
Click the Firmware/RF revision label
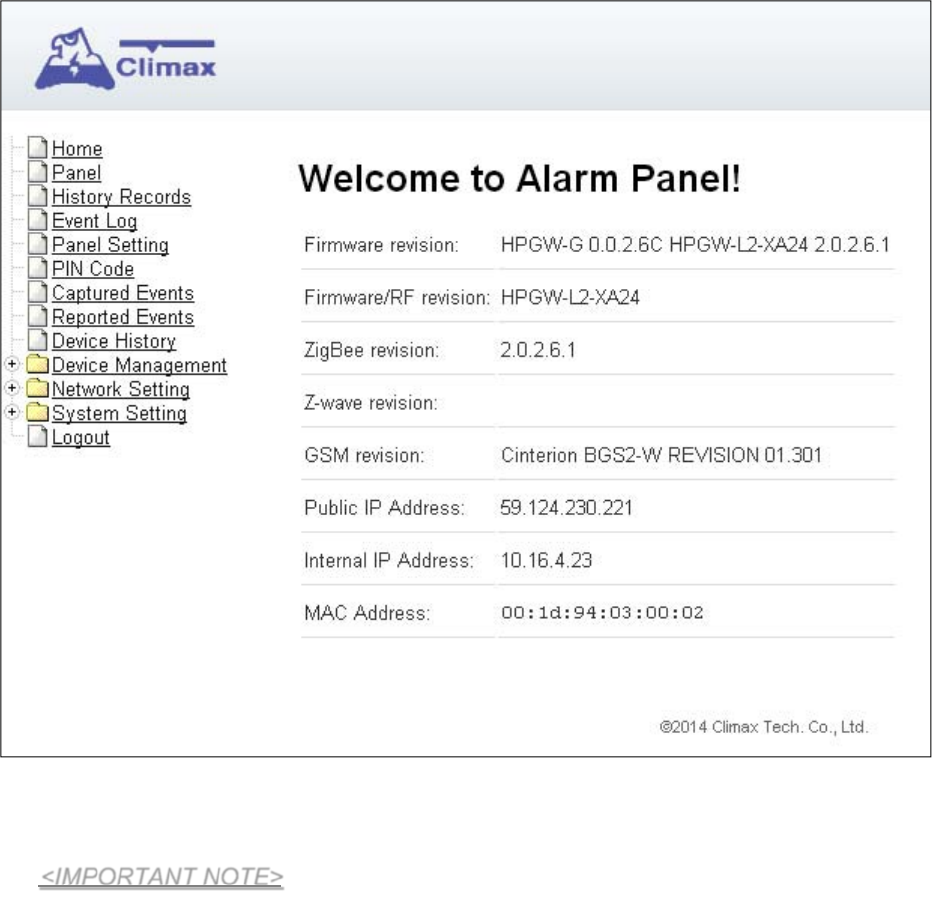(x=397, y=297)
